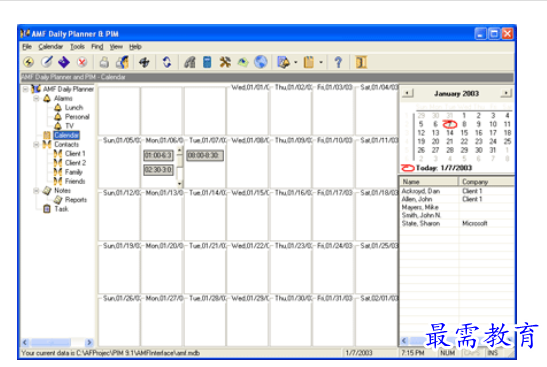The image size is (547, 367).
Task: Open the 01:00-6:3 appointment on Monday
Action: (158, 155)
